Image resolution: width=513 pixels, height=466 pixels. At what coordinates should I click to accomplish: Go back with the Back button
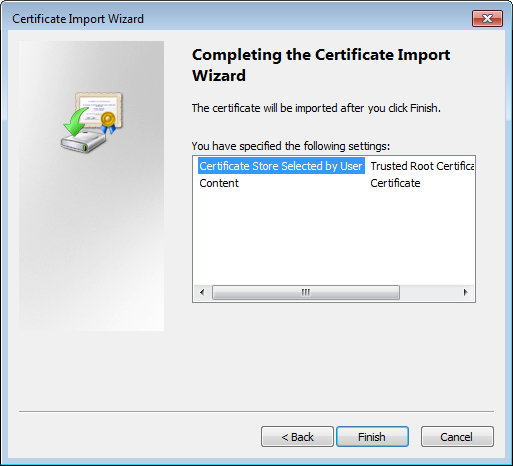pos(297,437)
